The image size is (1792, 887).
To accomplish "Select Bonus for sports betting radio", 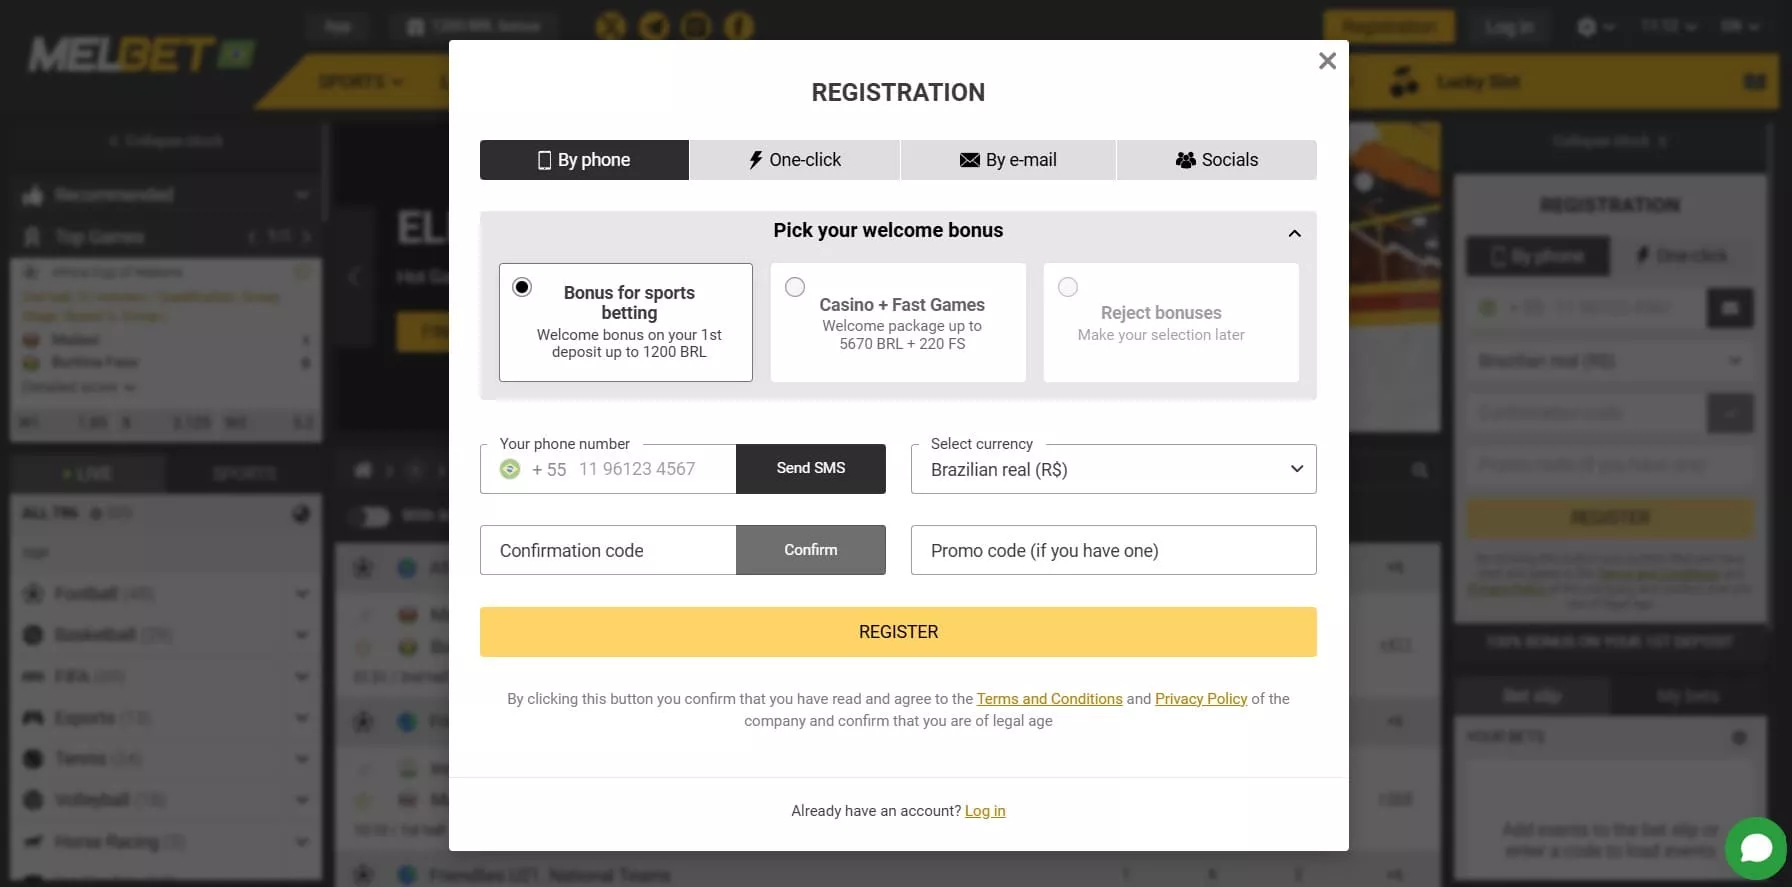I will [522, 287].
